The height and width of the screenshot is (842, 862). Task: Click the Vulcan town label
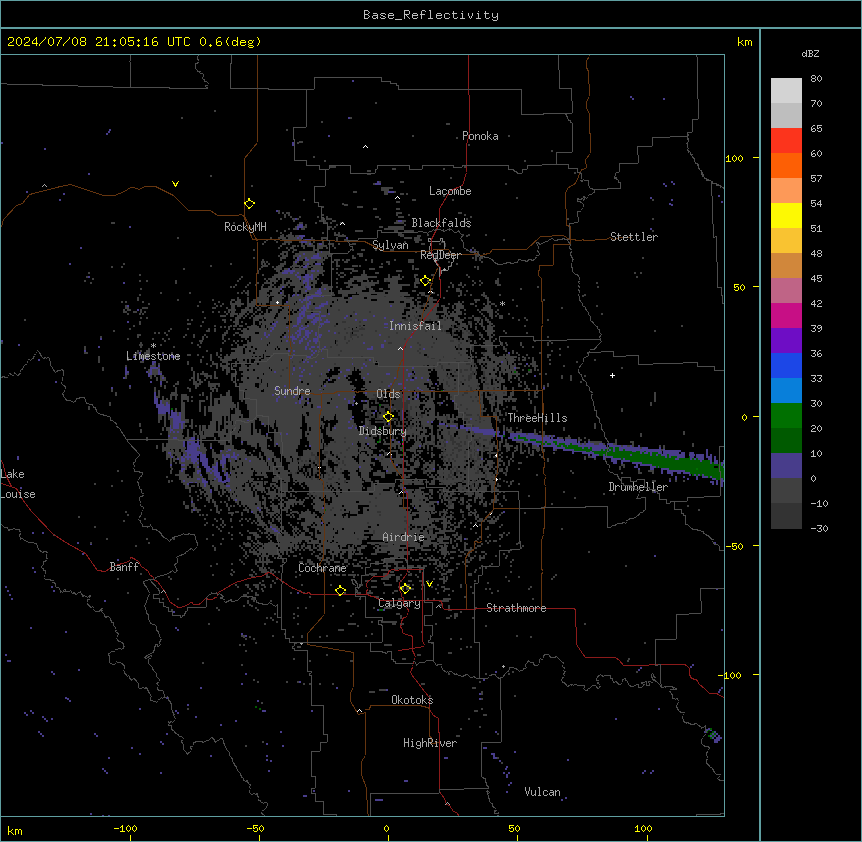click(x=543, y=792)
